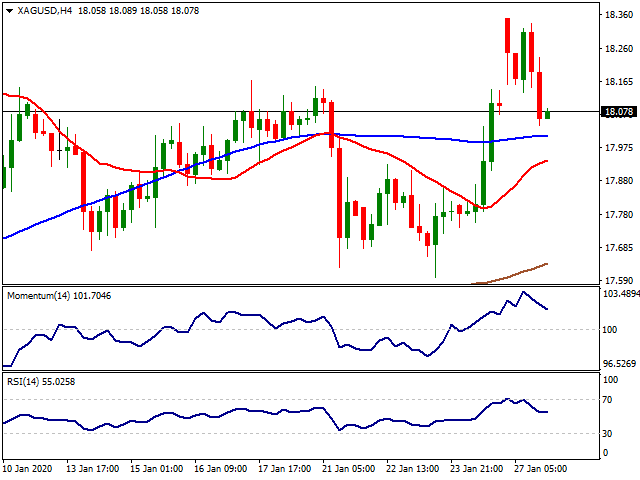This screenshot has width=640, height=480.
Task: Click the last green candle at current price
Action: pyautogui.click(x=547, y=114)
